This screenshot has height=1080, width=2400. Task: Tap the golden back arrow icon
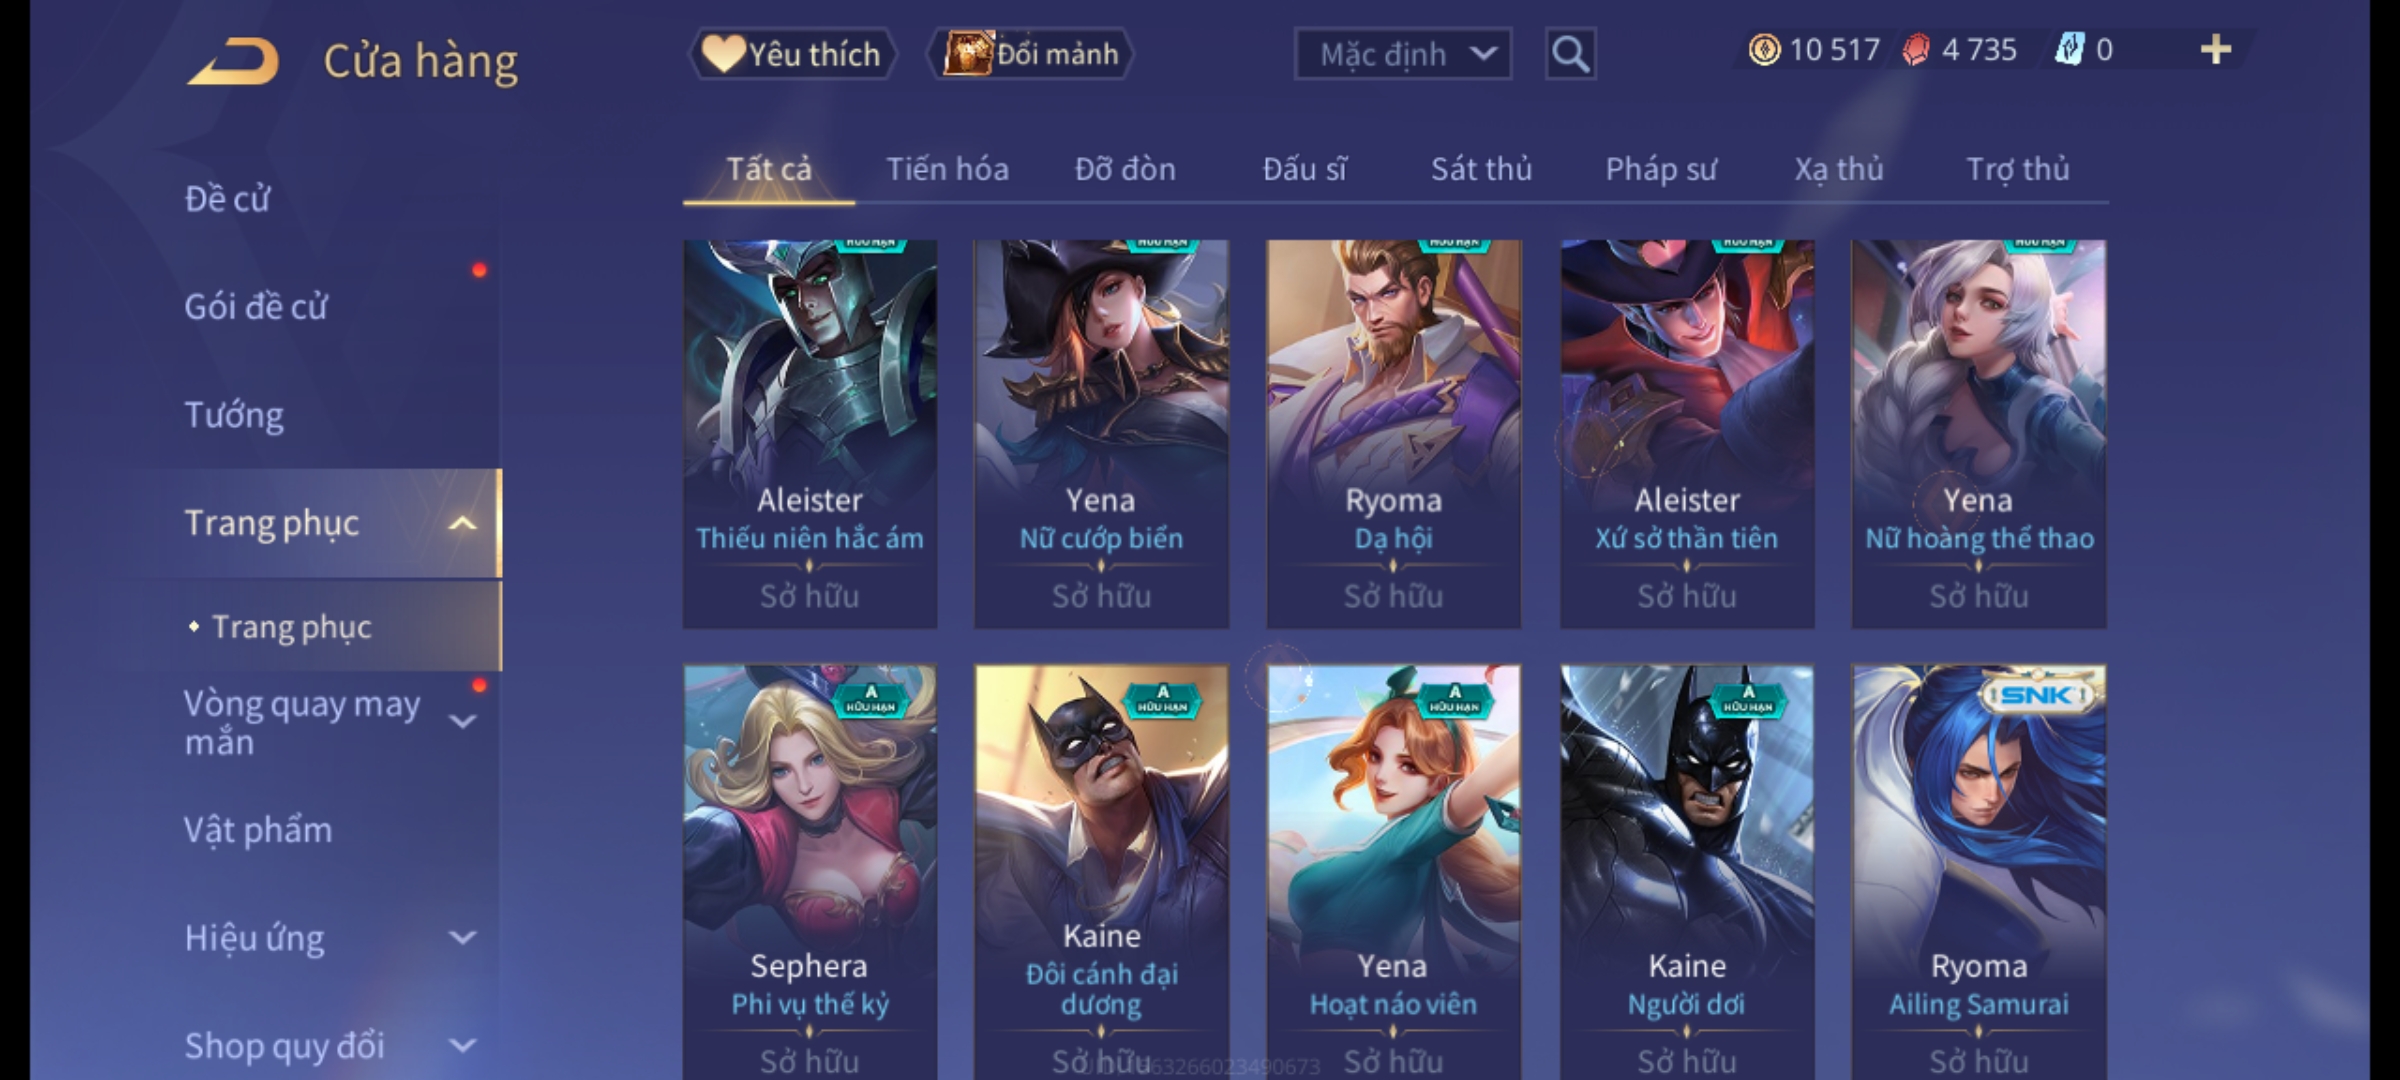234,61
